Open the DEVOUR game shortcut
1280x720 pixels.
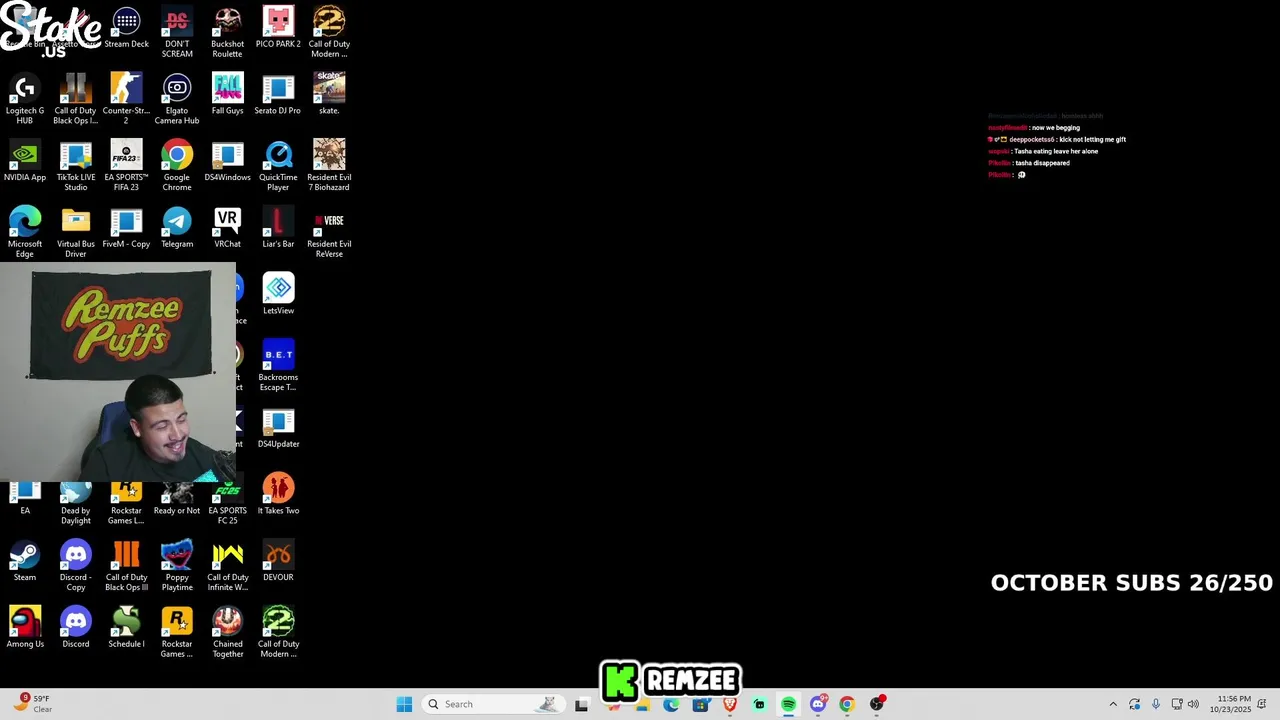click(x=278, y=562)
